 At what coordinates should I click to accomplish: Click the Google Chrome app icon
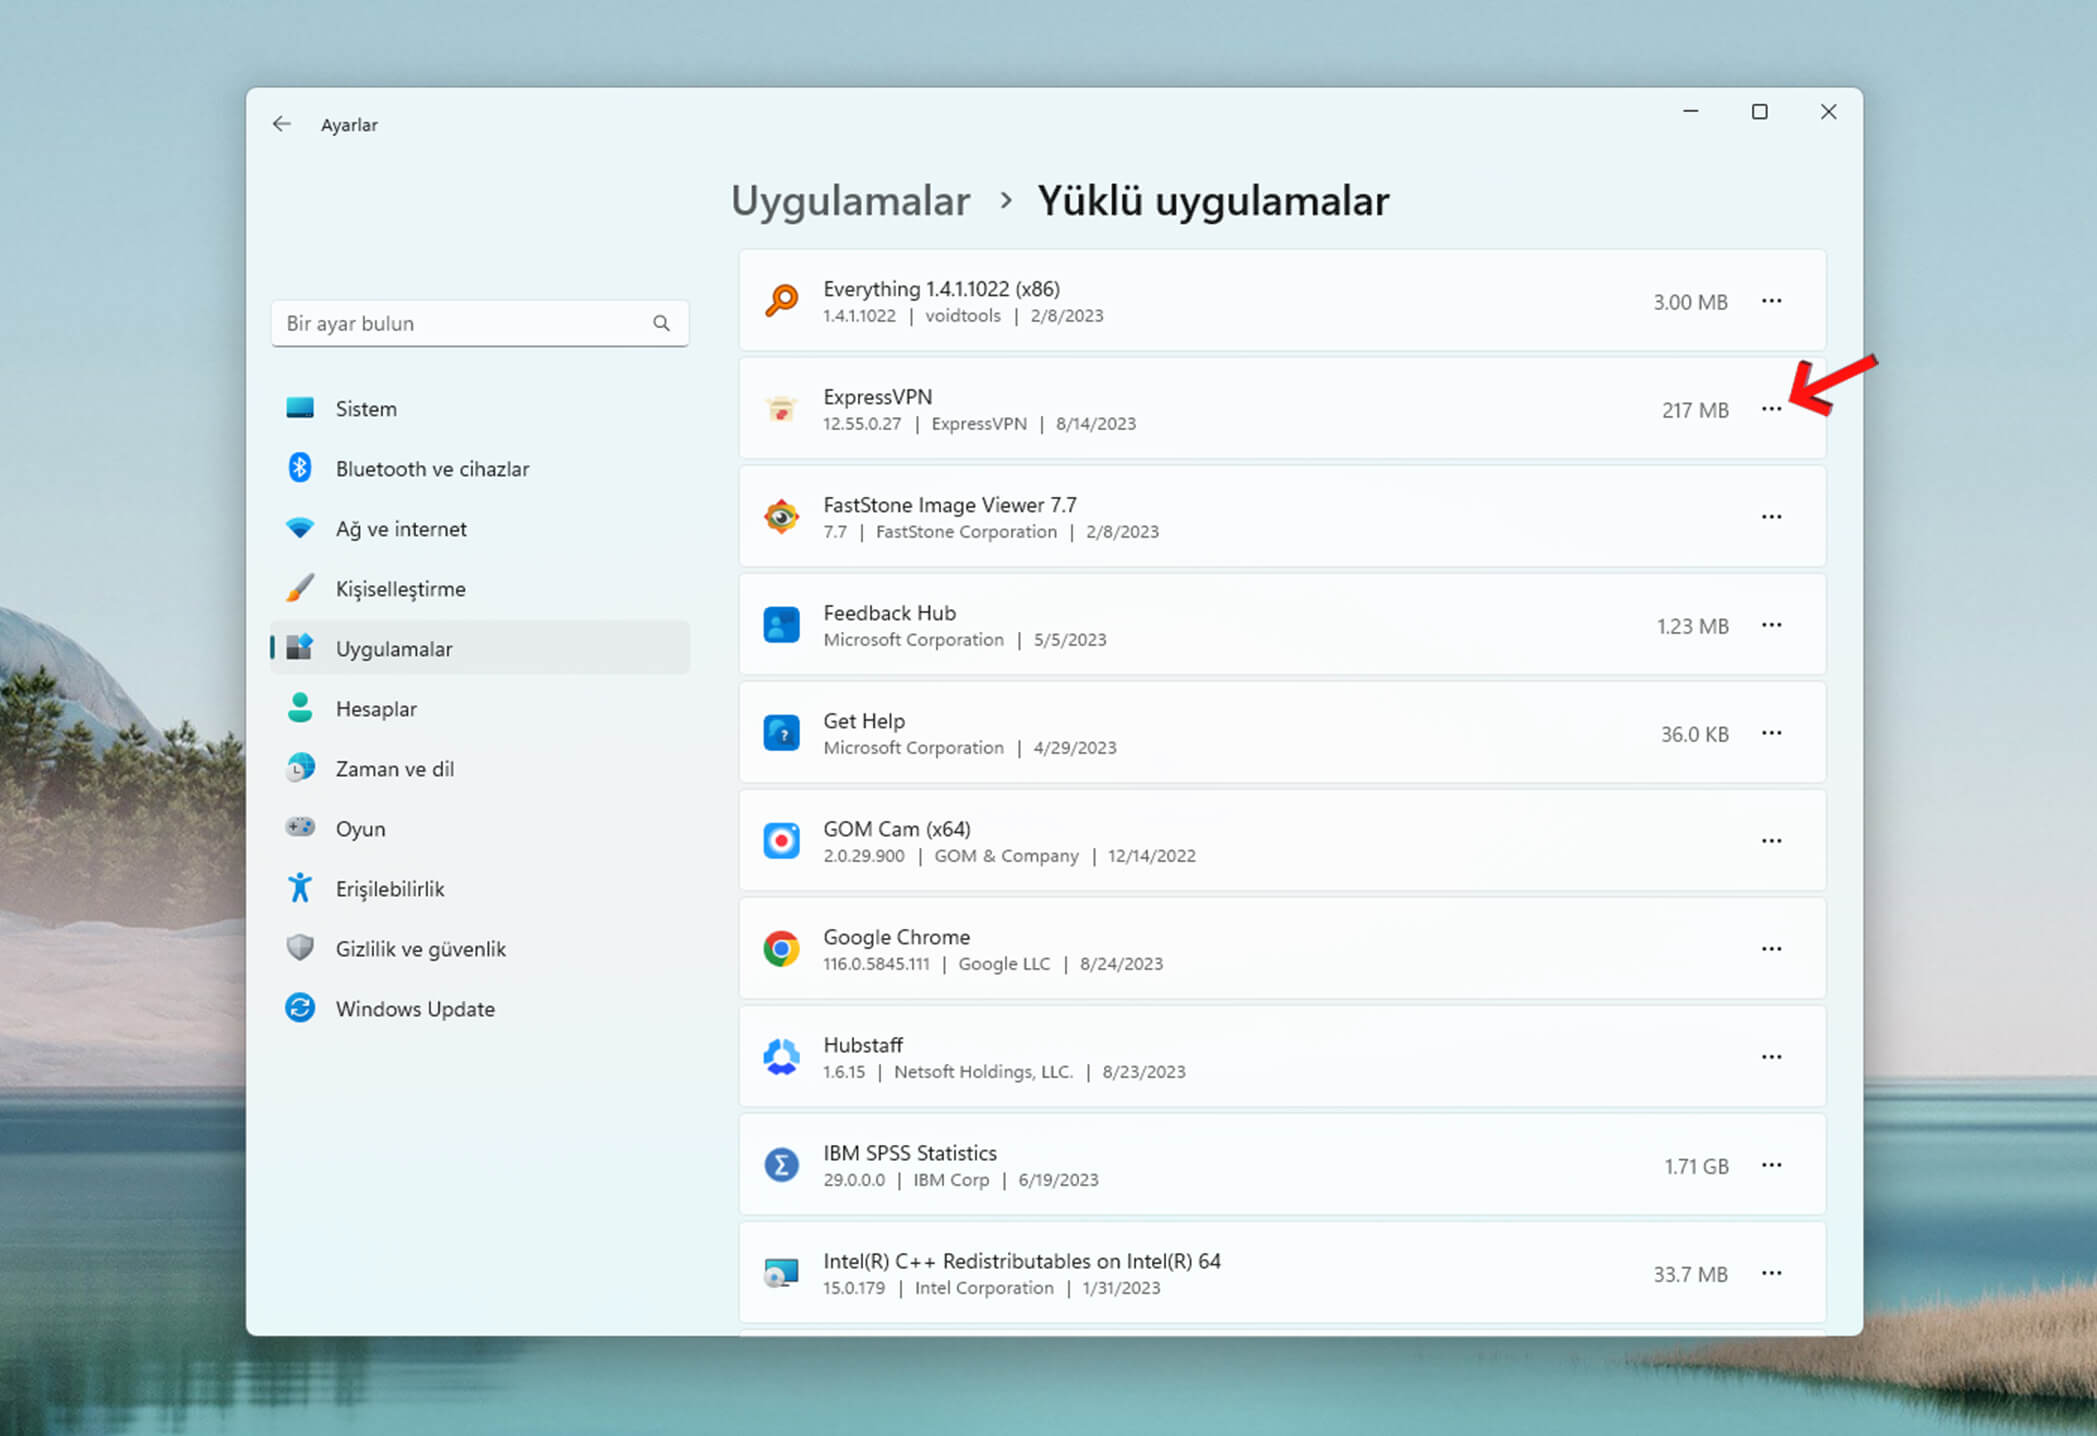pos(781,949)
